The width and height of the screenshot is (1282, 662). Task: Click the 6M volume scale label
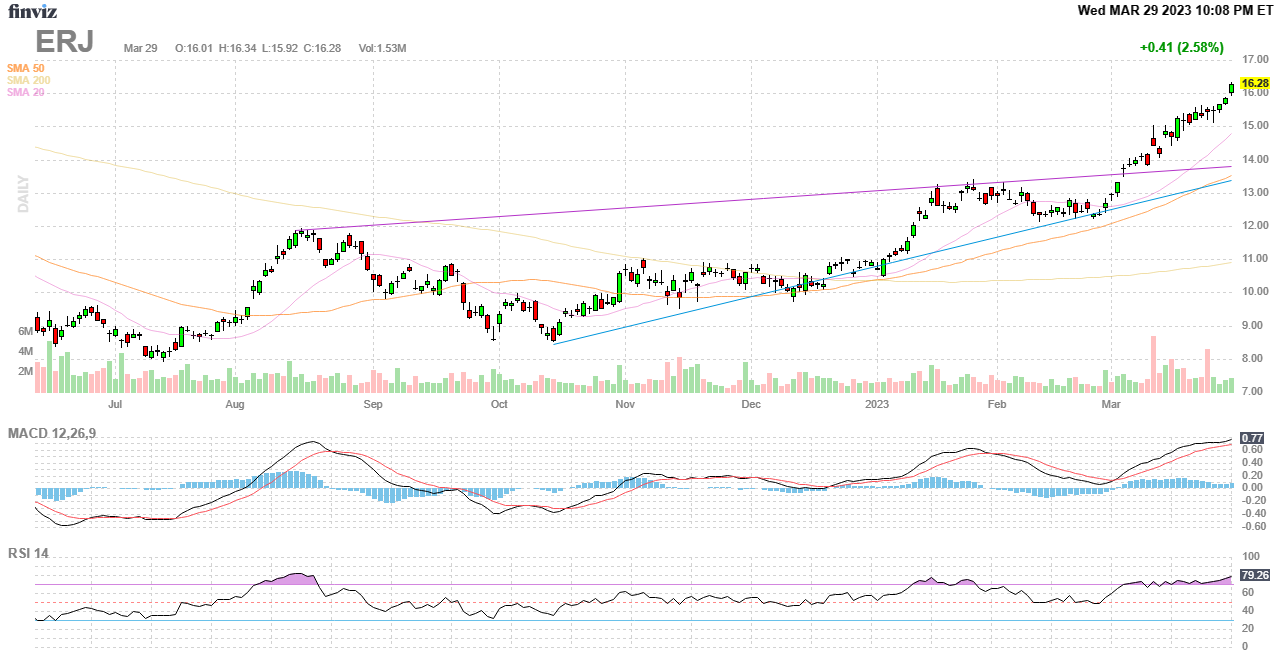(x=25, y=331)
